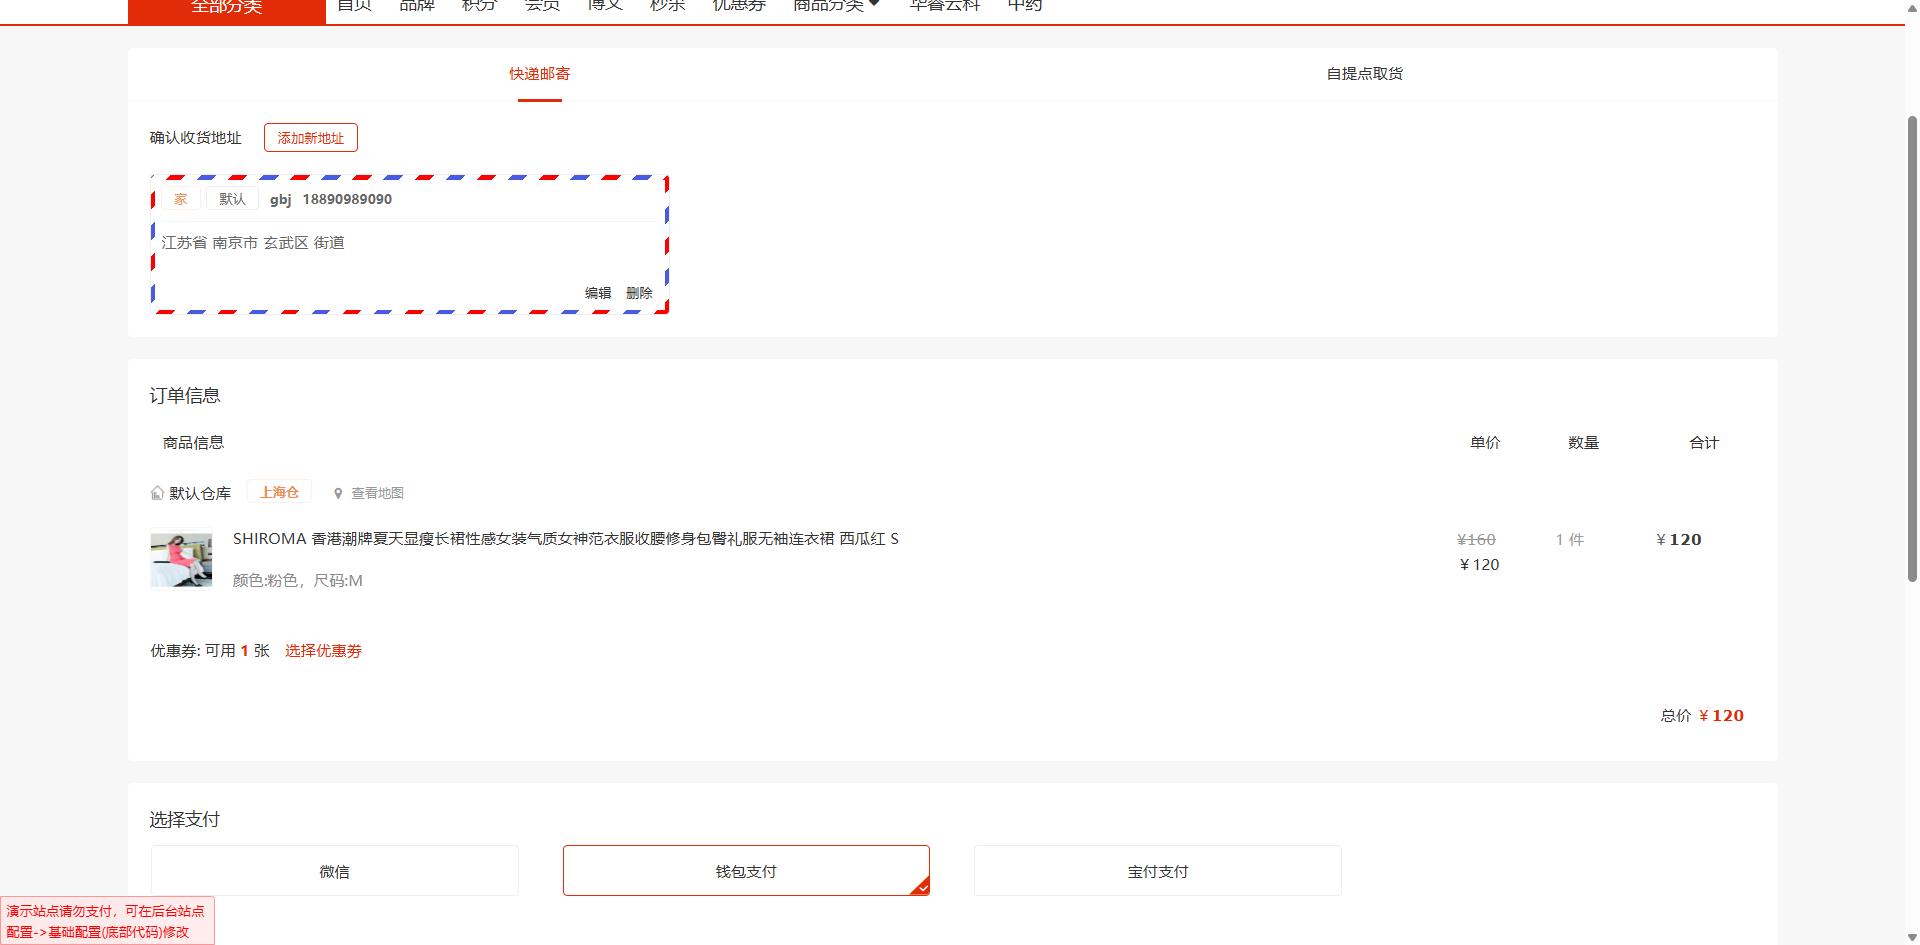Edit the gbj delivery address

598,293
